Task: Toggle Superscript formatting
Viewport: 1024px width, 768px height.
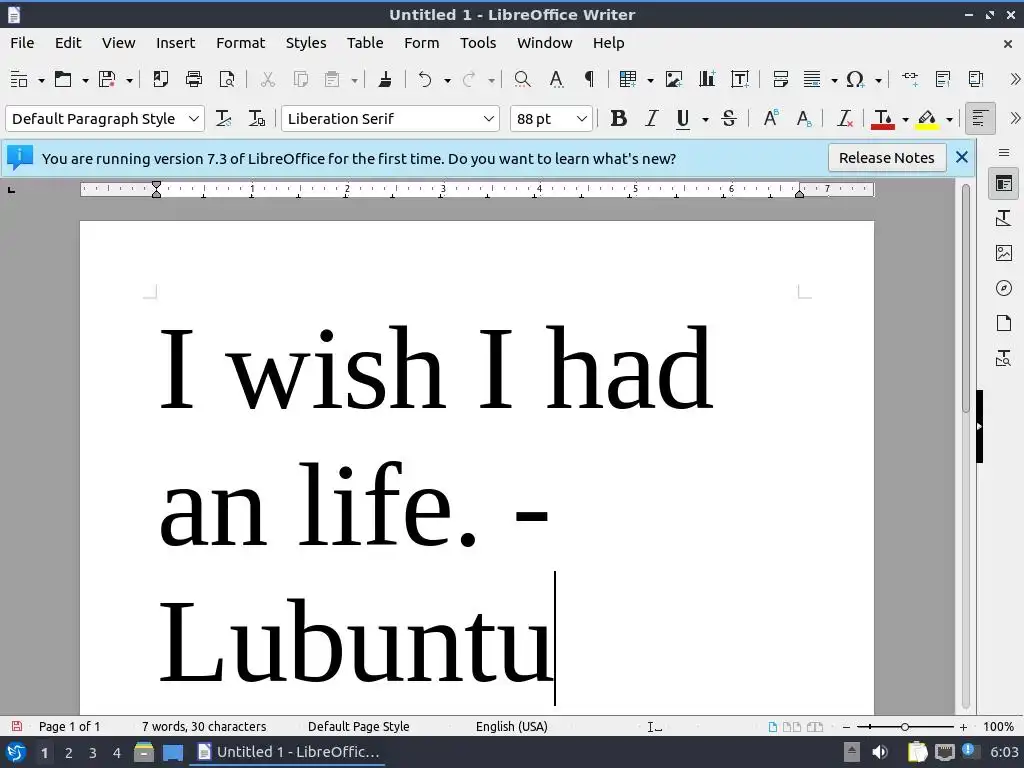Action: pos(771,119)
